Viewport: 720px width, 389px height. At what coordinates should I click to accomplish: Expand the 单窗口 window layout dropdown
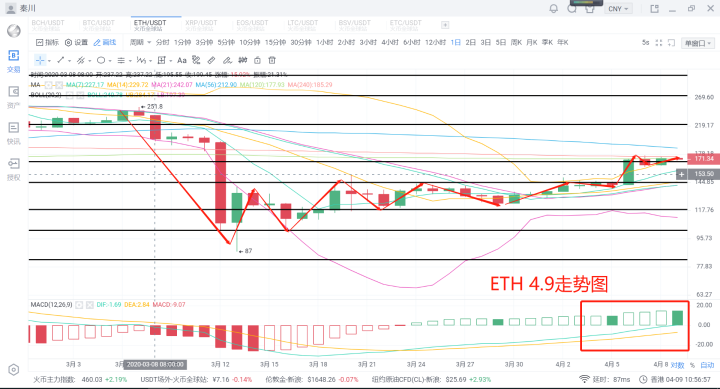click(698, 43)
